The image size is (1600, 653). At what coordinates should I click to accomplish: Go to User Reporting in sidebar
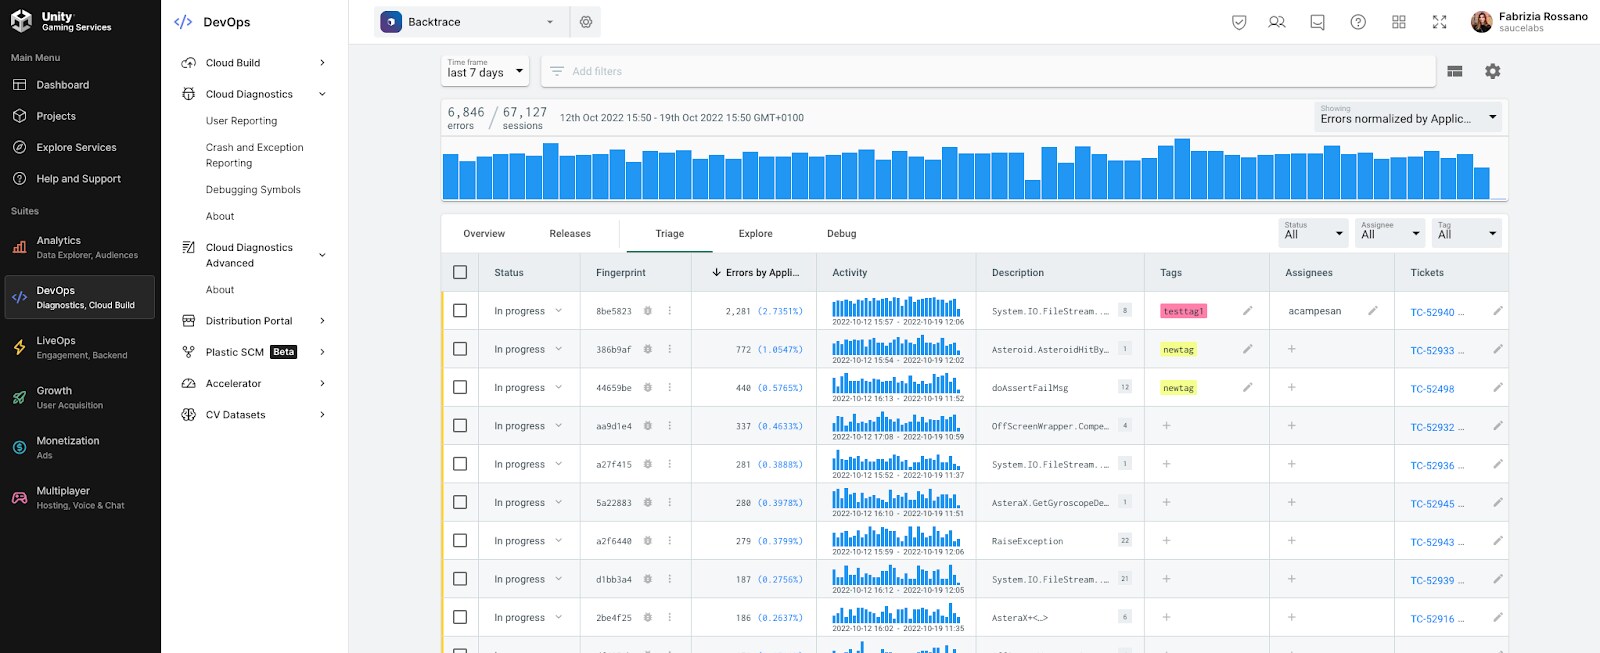241,121
